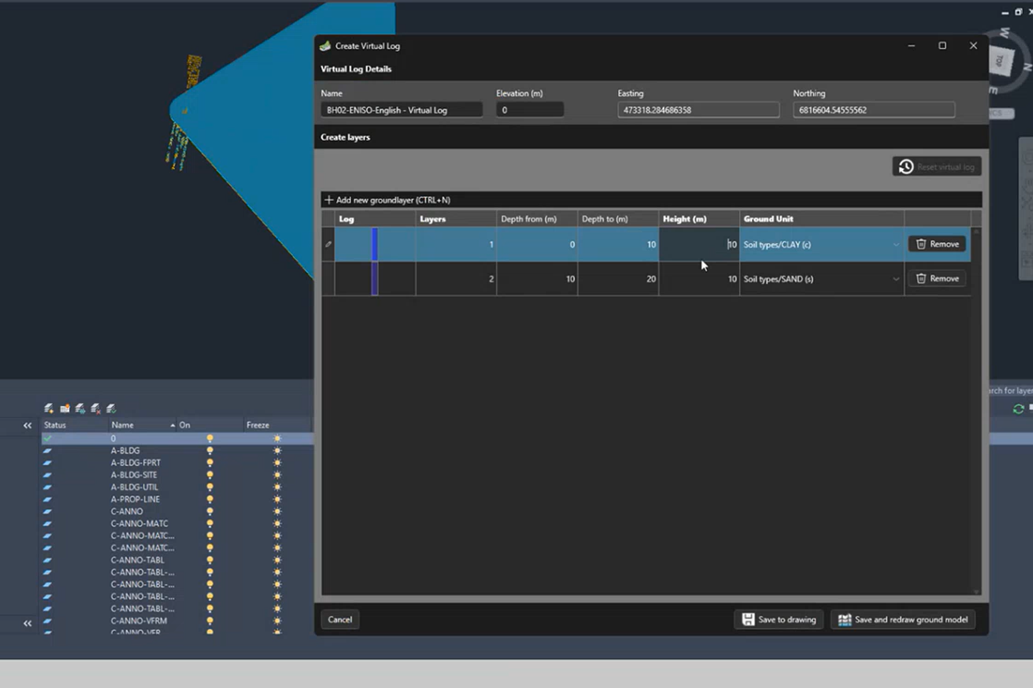Toggle Freeze sun icon for A-BLDG-SITE layer

click(277, 475)
